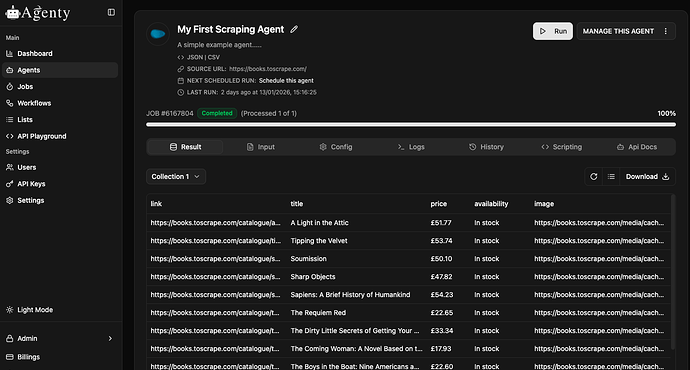Select title cell Soumission
The image size is (690, 370).
pyautogui.click(x=308, y=259)
